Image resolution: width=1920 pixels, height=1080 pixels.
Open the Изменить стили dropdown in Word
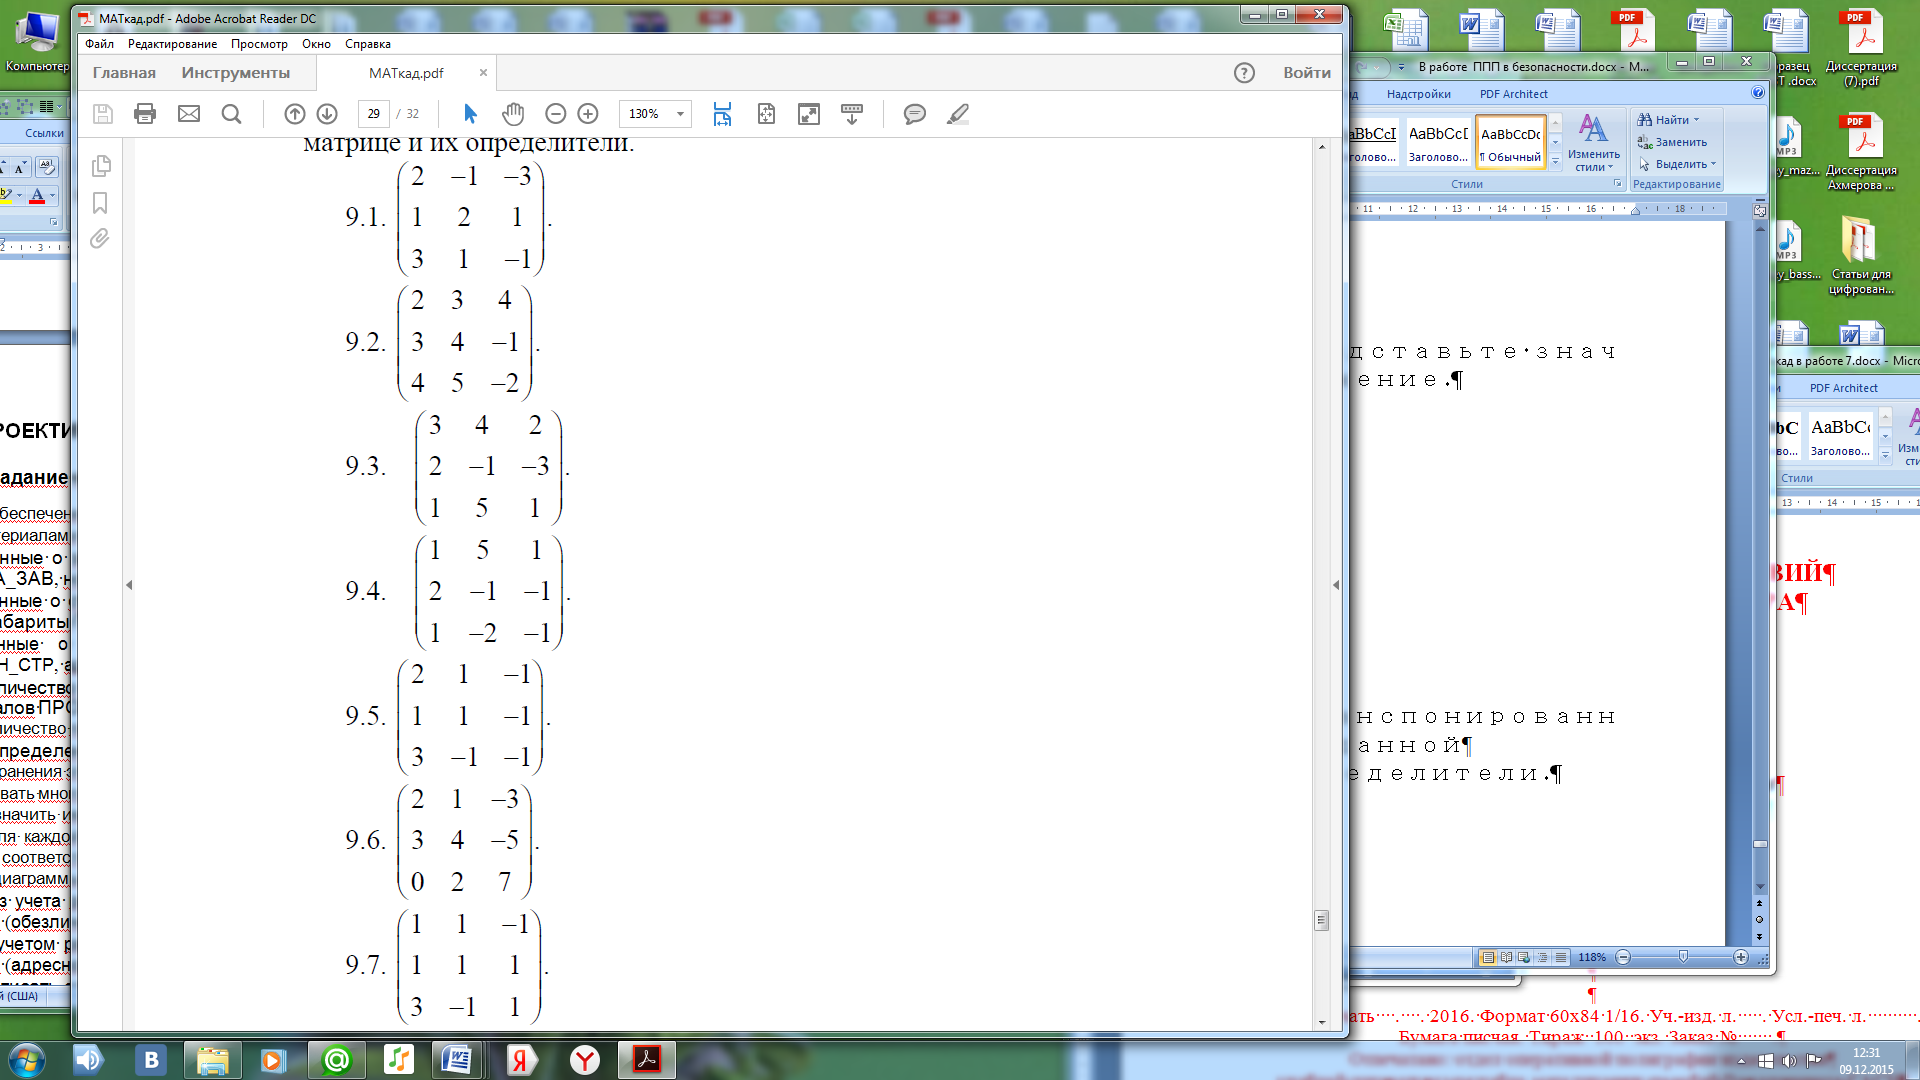(x=1594, y=143)
